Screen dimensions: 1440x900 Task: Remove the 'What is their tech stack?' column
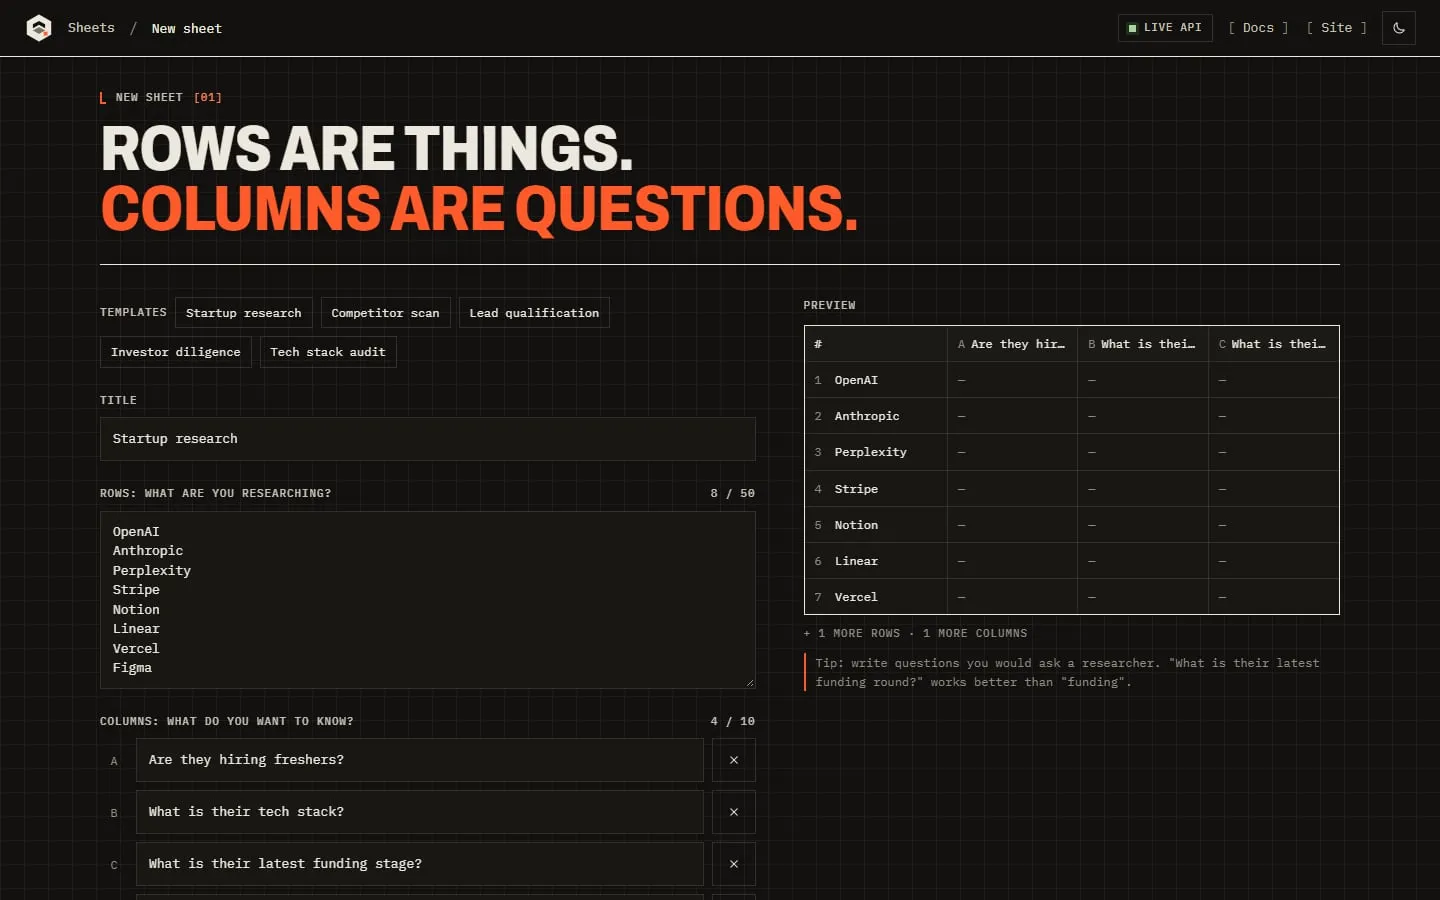point(734,812)
